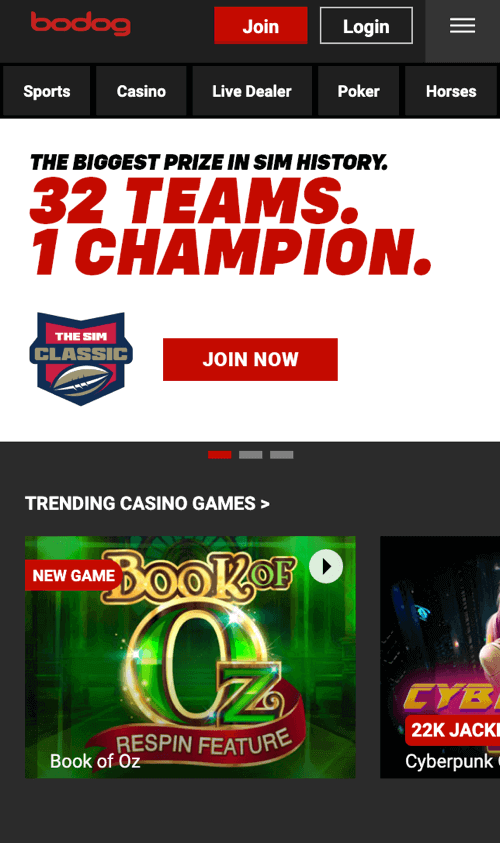Play the Book of Oz game arrow
Viewport: 500px width, 843px height.
coord(326,566)
